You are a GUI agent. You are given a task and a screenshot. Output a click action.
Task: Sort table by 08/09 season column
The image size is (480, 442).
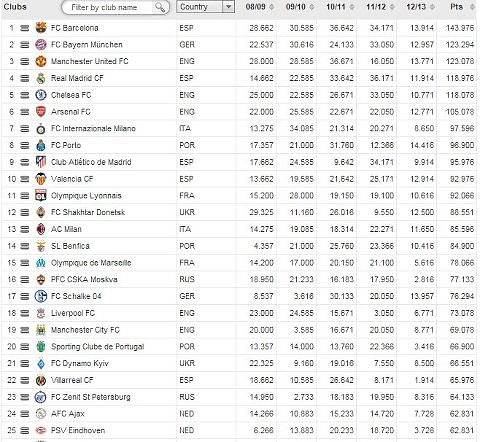(259, 7)
